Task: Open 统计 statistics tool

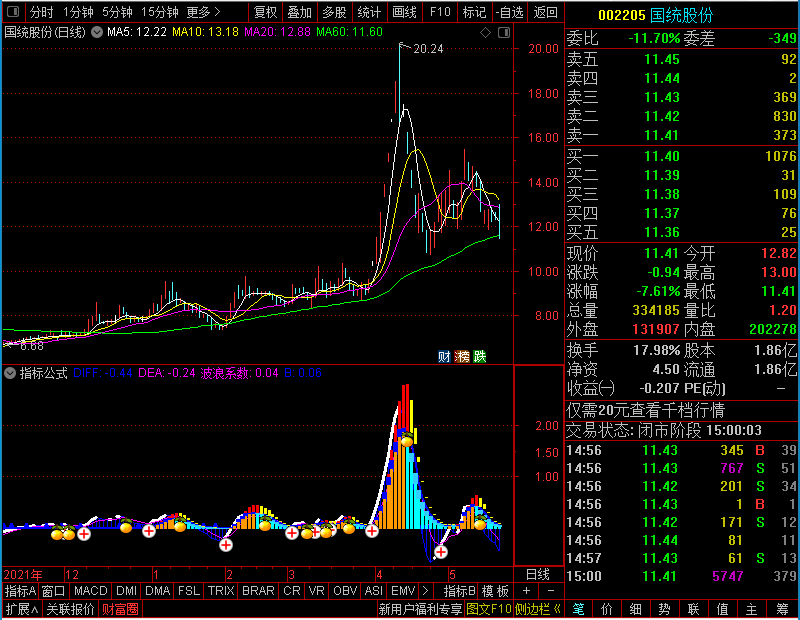Action: click(369, 12)
